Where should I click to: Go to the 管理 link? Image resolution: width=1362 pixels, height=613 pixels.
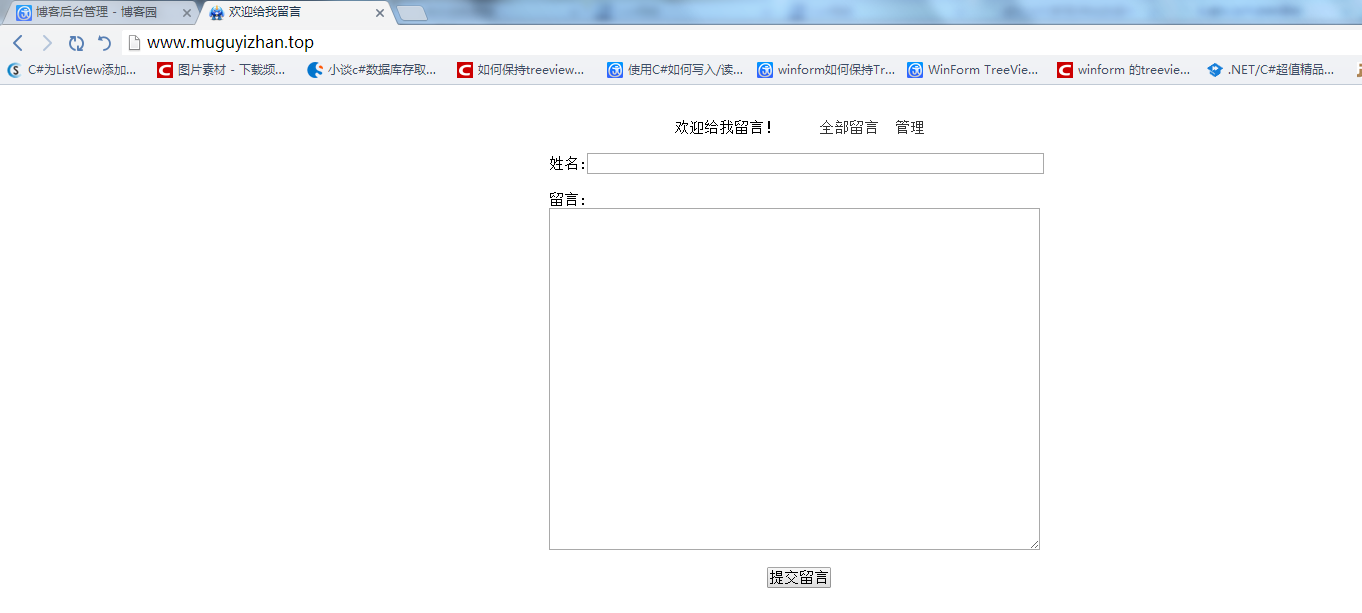coord(909,128)
